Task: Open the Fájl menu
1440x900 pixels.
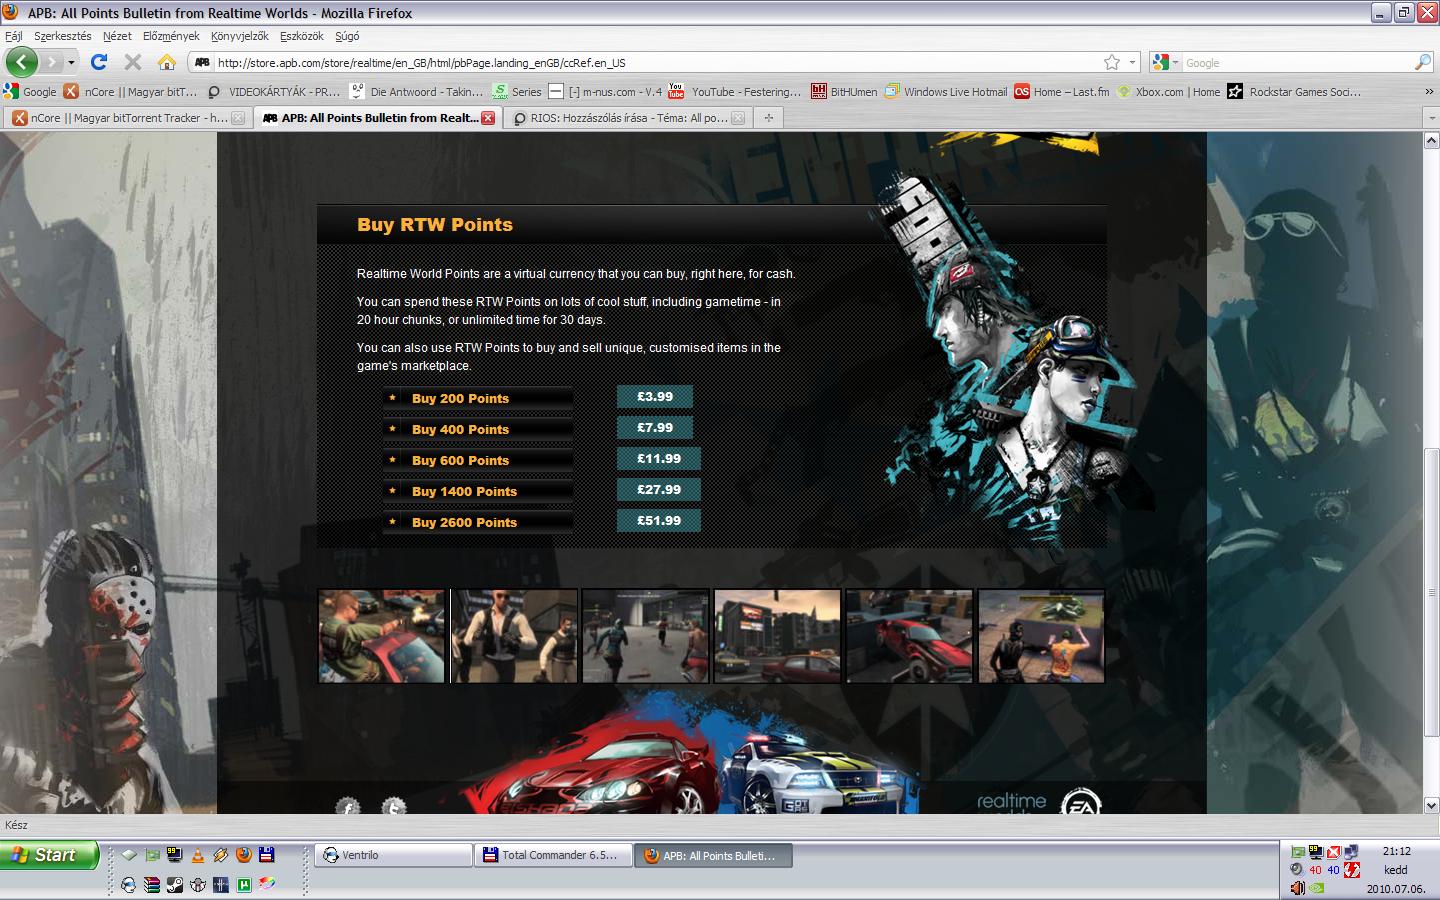Action: click(x=14, y=36)
